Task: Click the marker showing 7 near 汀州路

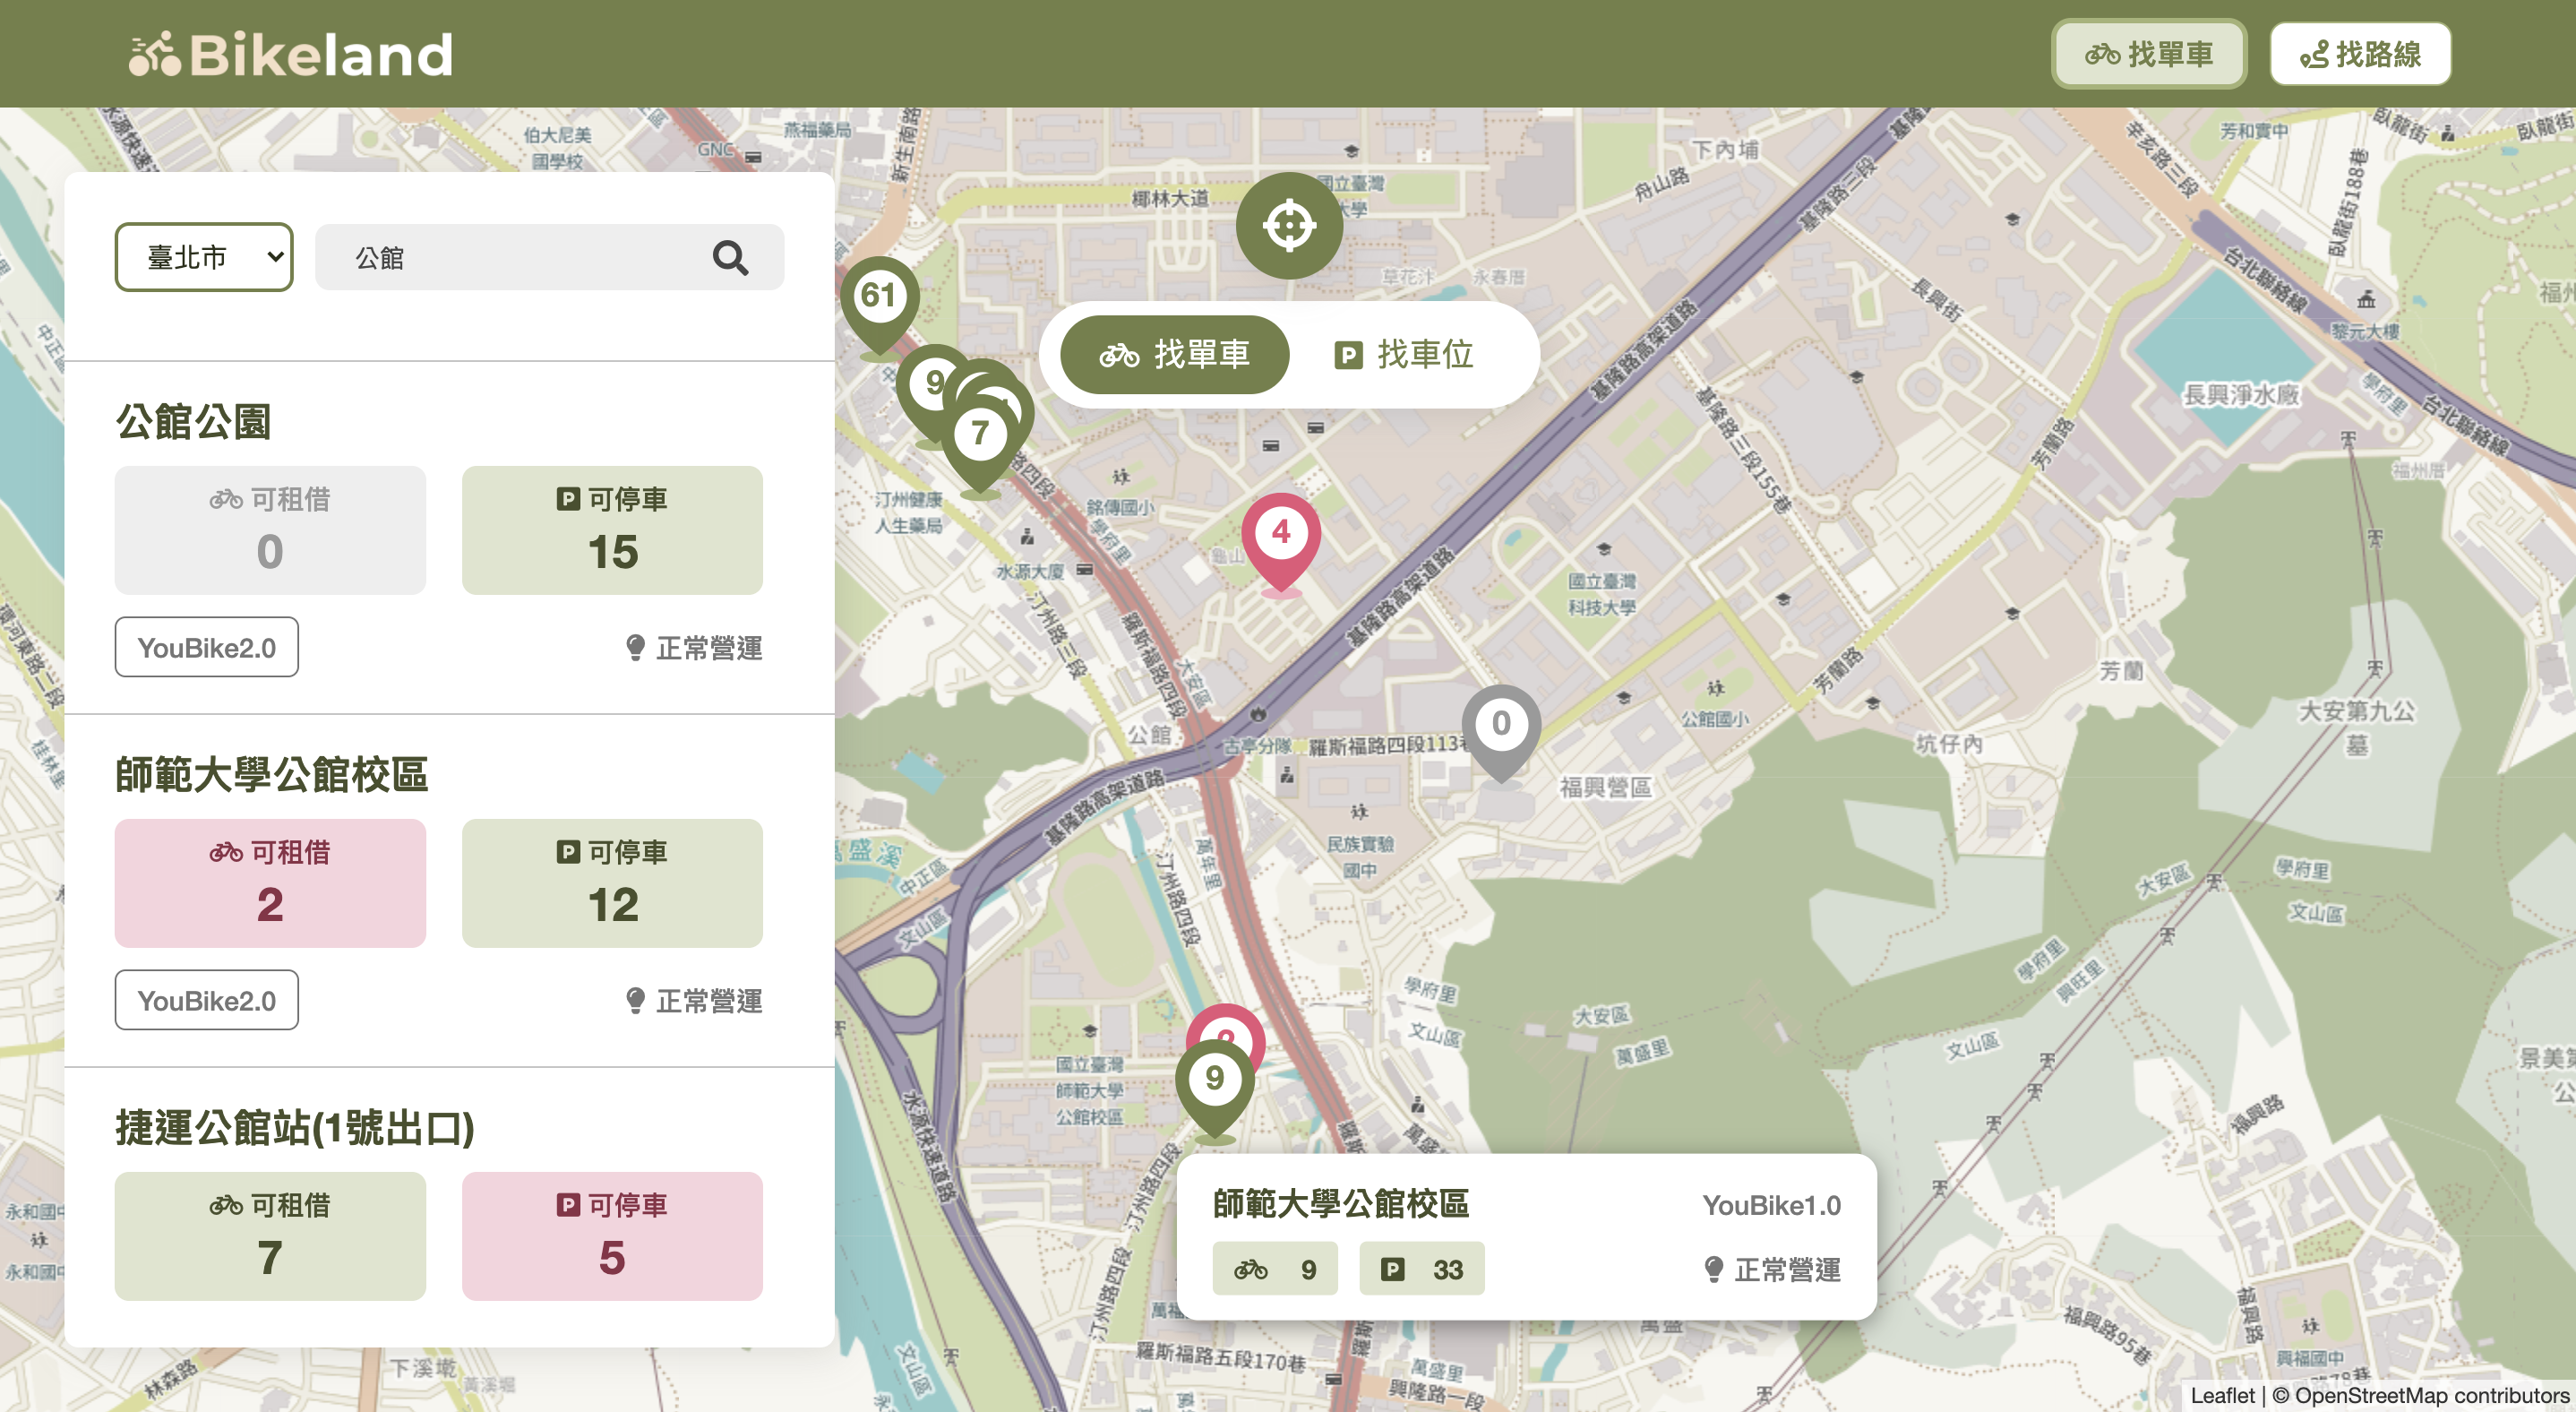Action: pos(982,431)
